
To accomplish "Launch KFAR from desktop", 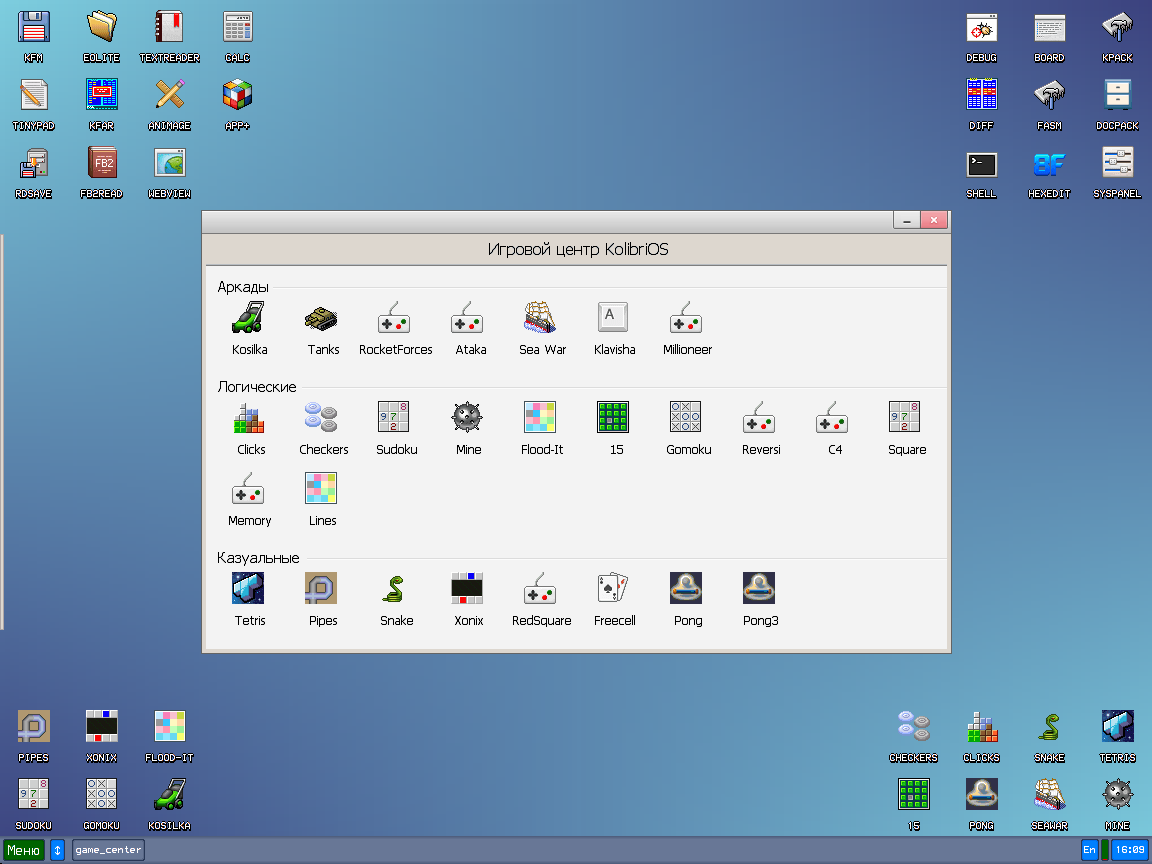I will tap(101, 105).
